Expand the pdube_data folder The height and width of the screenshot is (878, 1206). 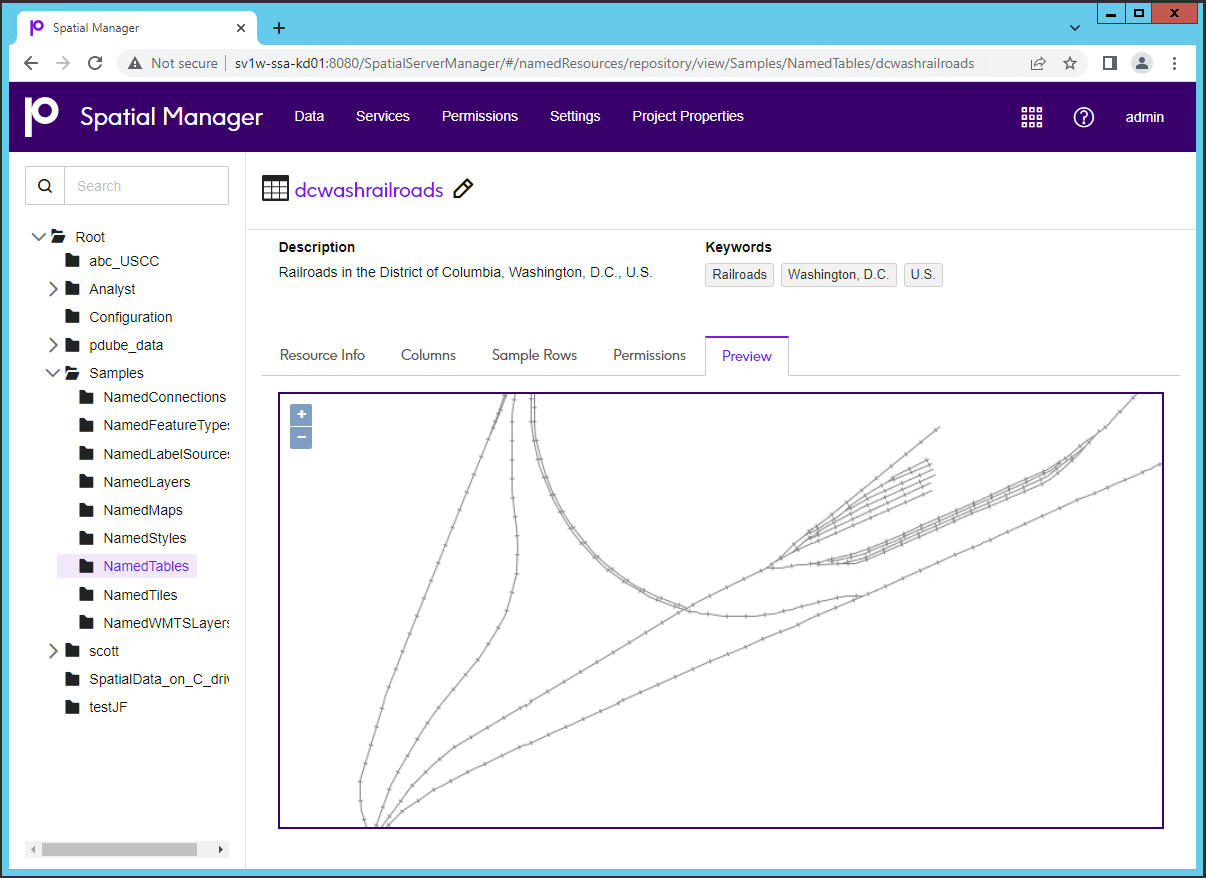(x=53, y=345)
